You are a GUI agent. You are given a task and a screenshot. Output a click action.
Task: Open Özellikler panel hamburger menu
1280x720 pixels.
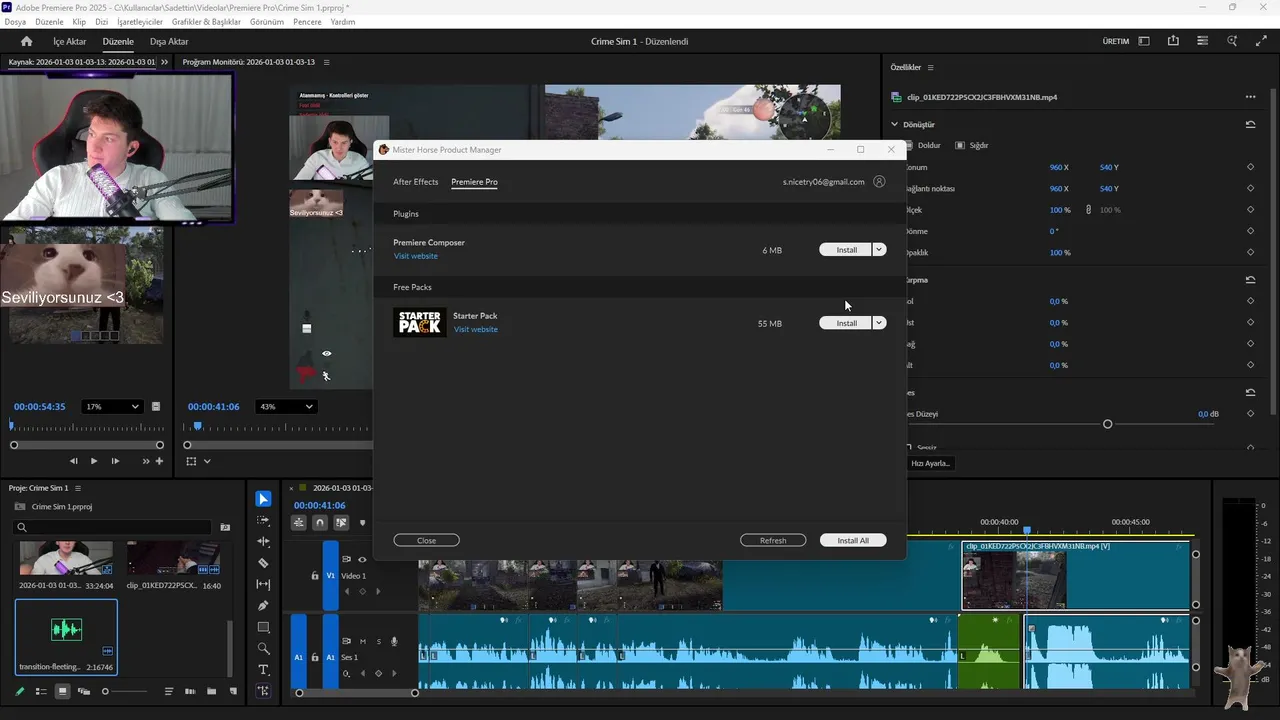click(x=930, y=67)
